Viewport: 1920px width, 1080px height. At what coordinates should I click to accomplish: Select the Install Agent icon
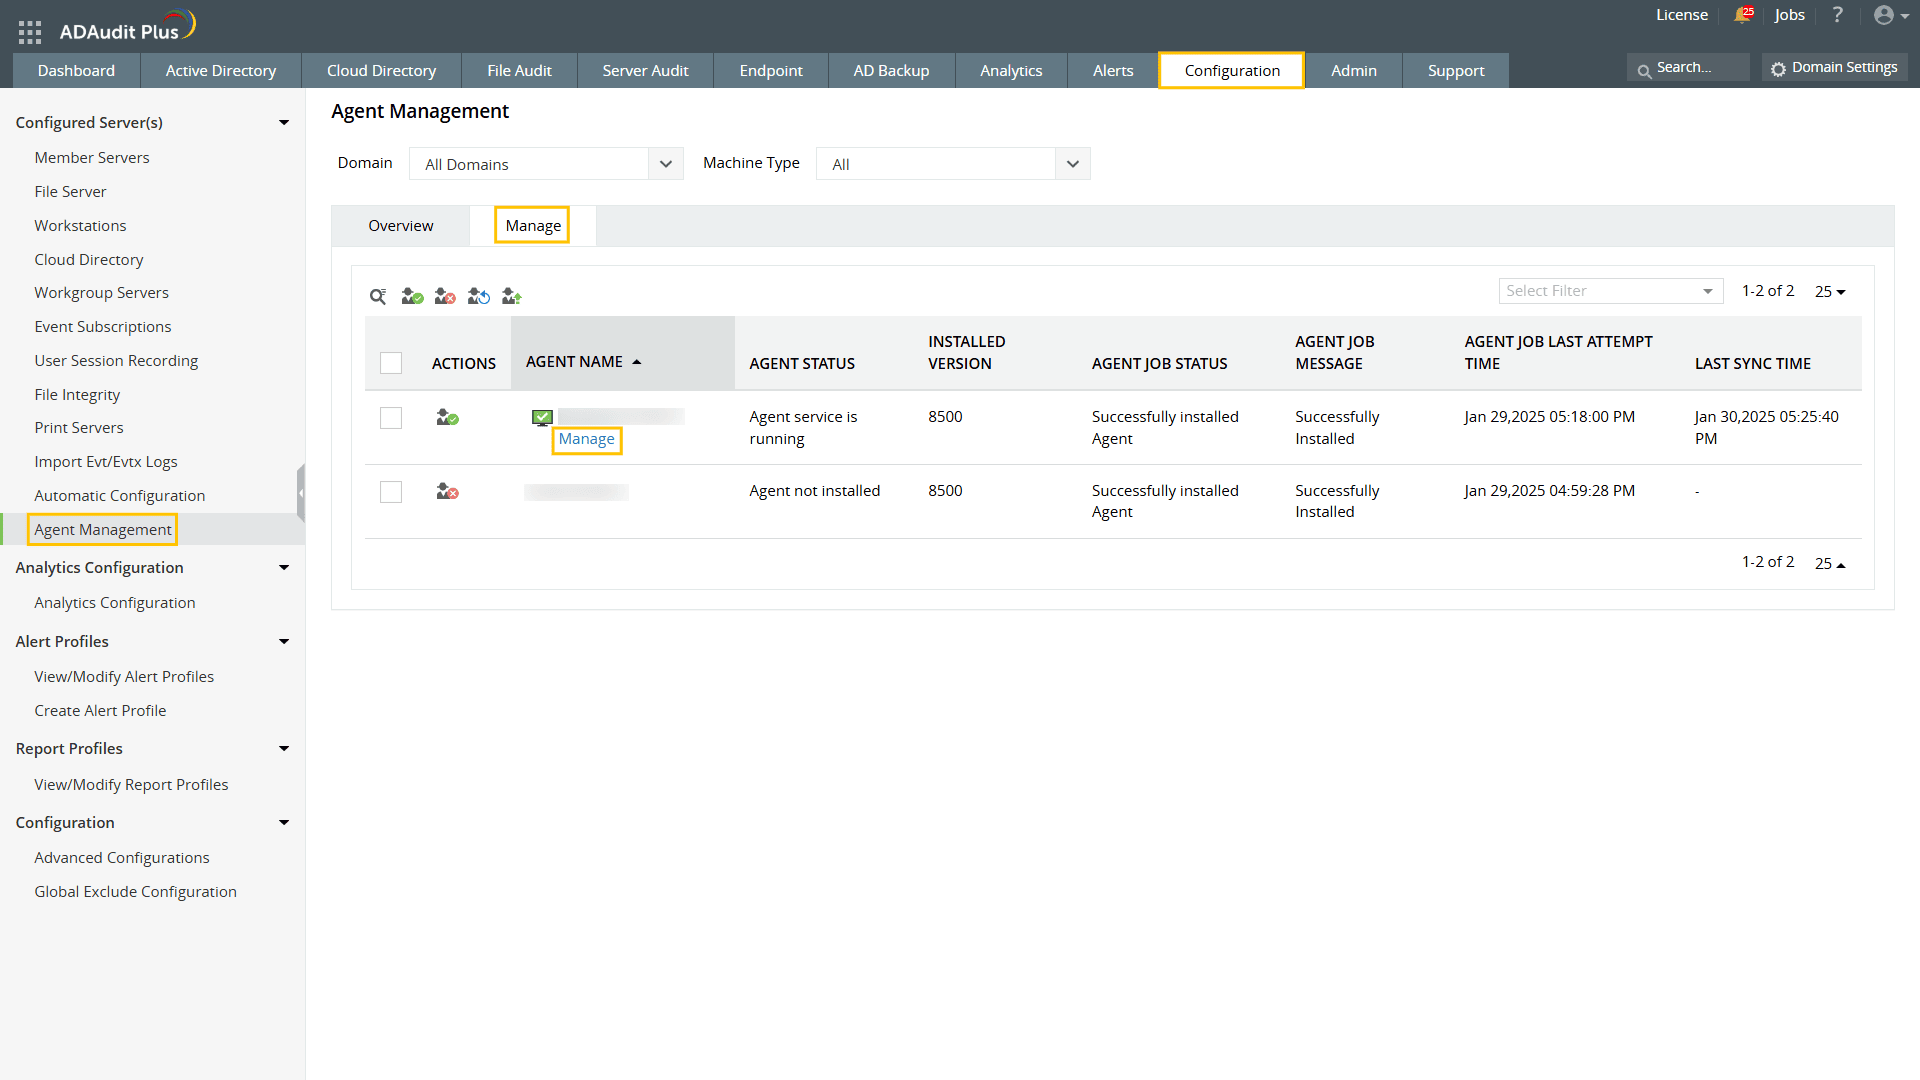411,296
